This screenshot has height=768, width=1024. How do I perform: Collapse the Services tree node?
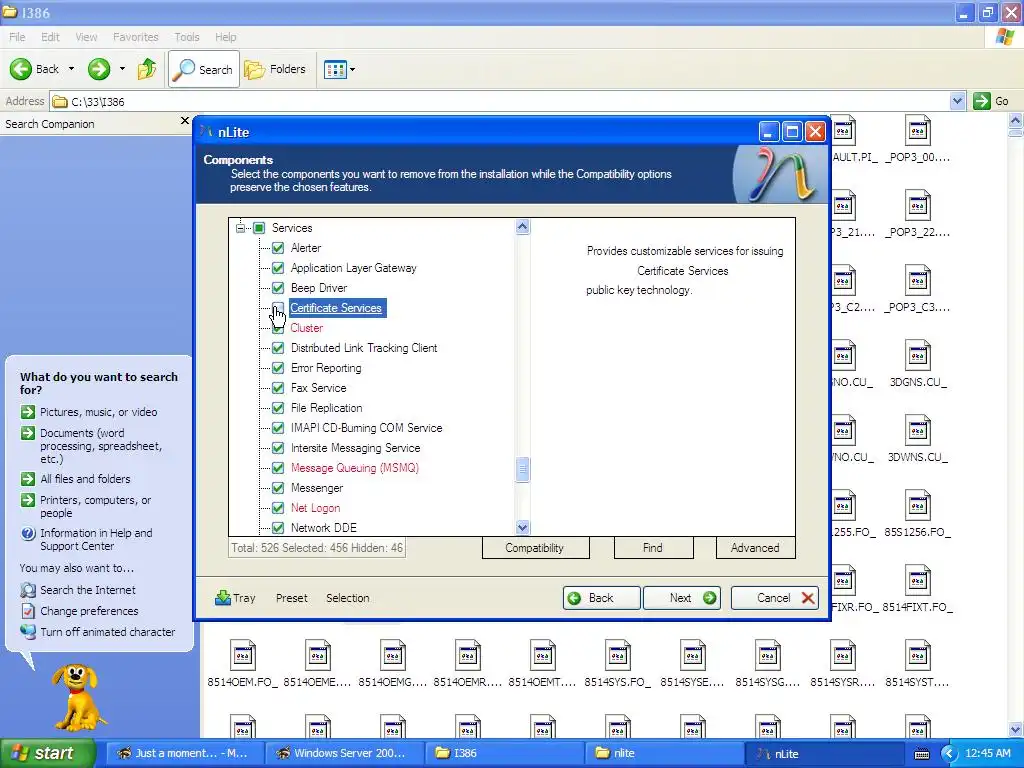[240, 228]
